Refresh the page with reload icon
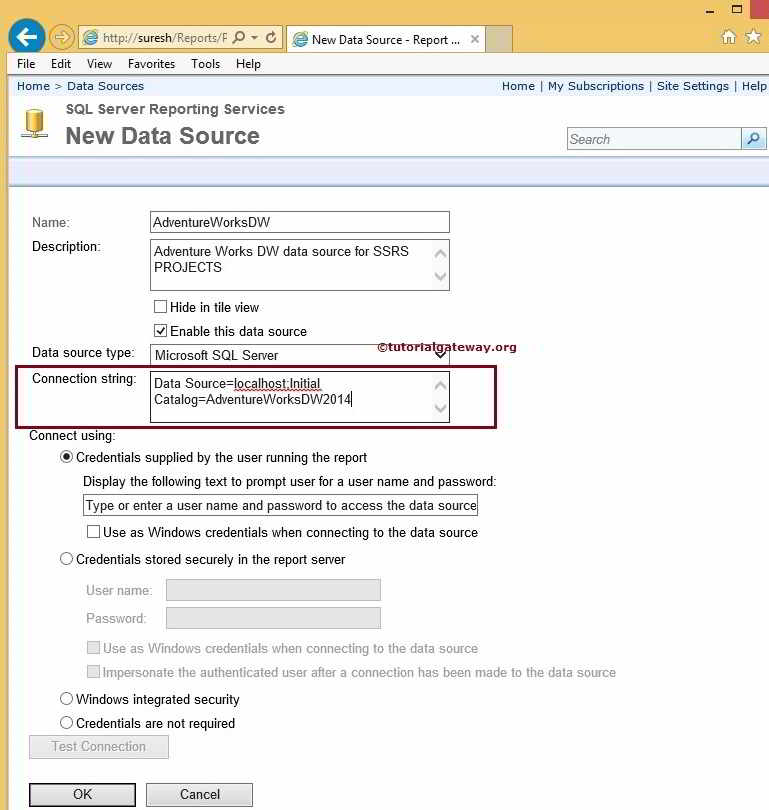 pos(271,38)
